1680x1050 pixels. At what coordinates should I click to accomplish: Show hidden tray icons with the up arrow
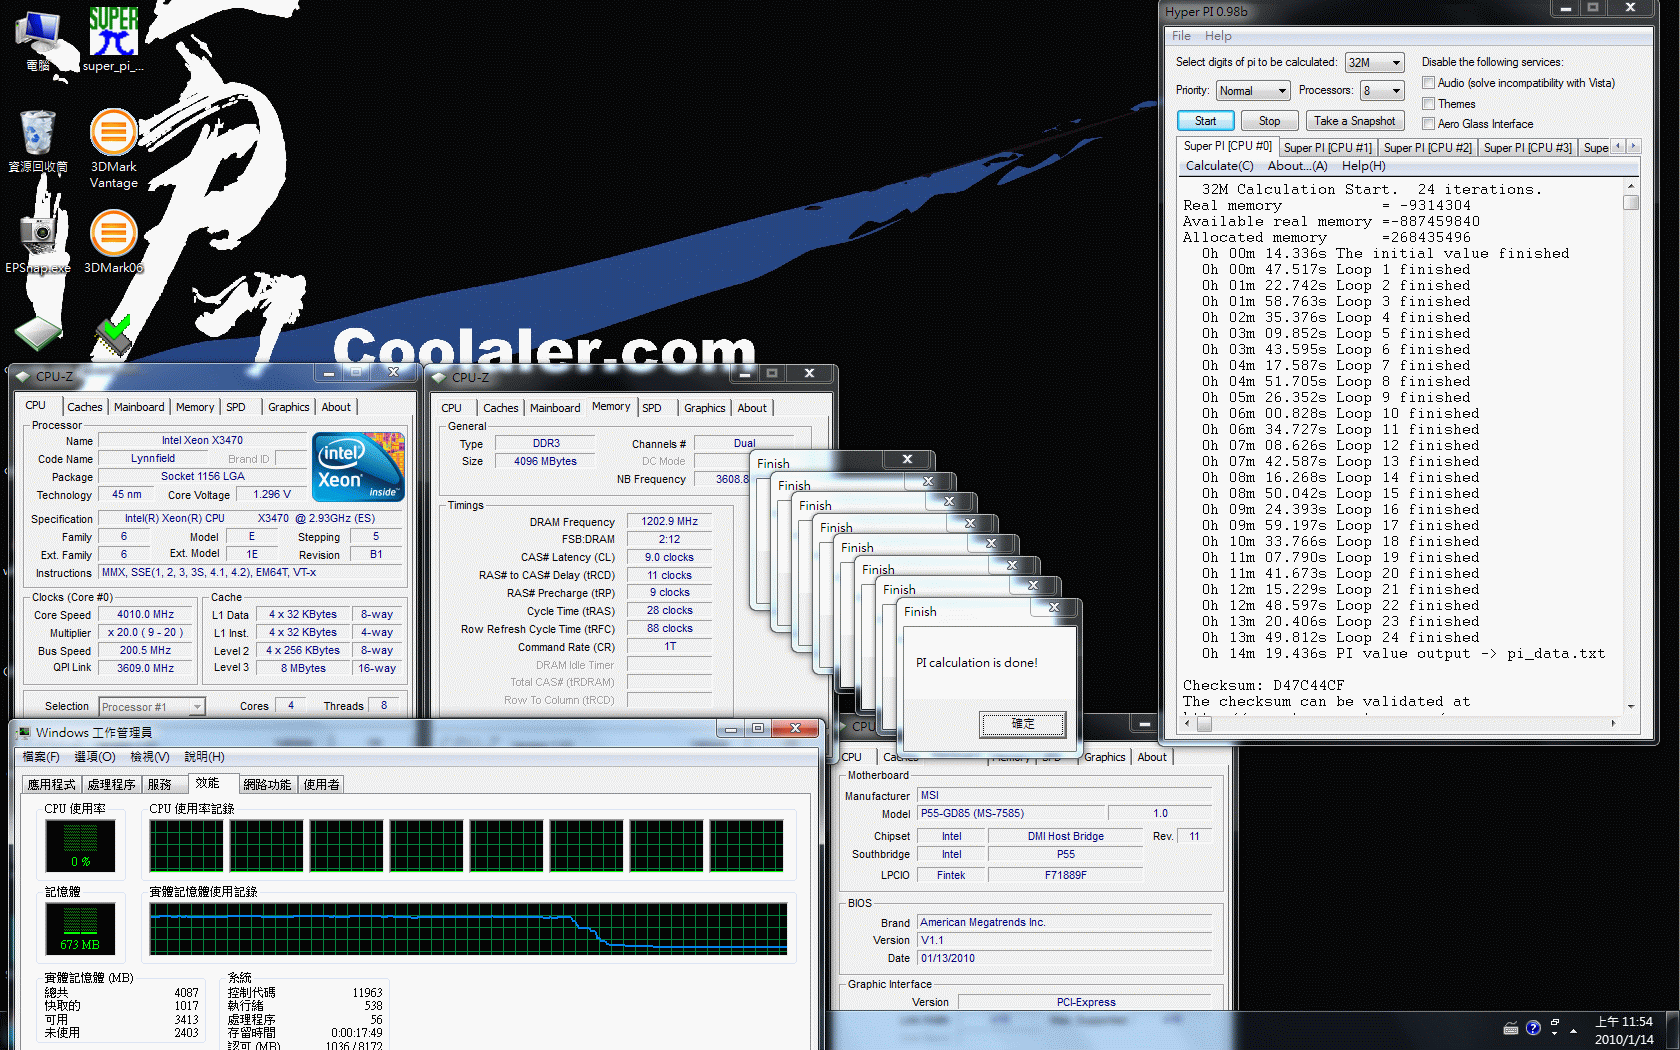pyautogui.click(x=1574, y=1030)
